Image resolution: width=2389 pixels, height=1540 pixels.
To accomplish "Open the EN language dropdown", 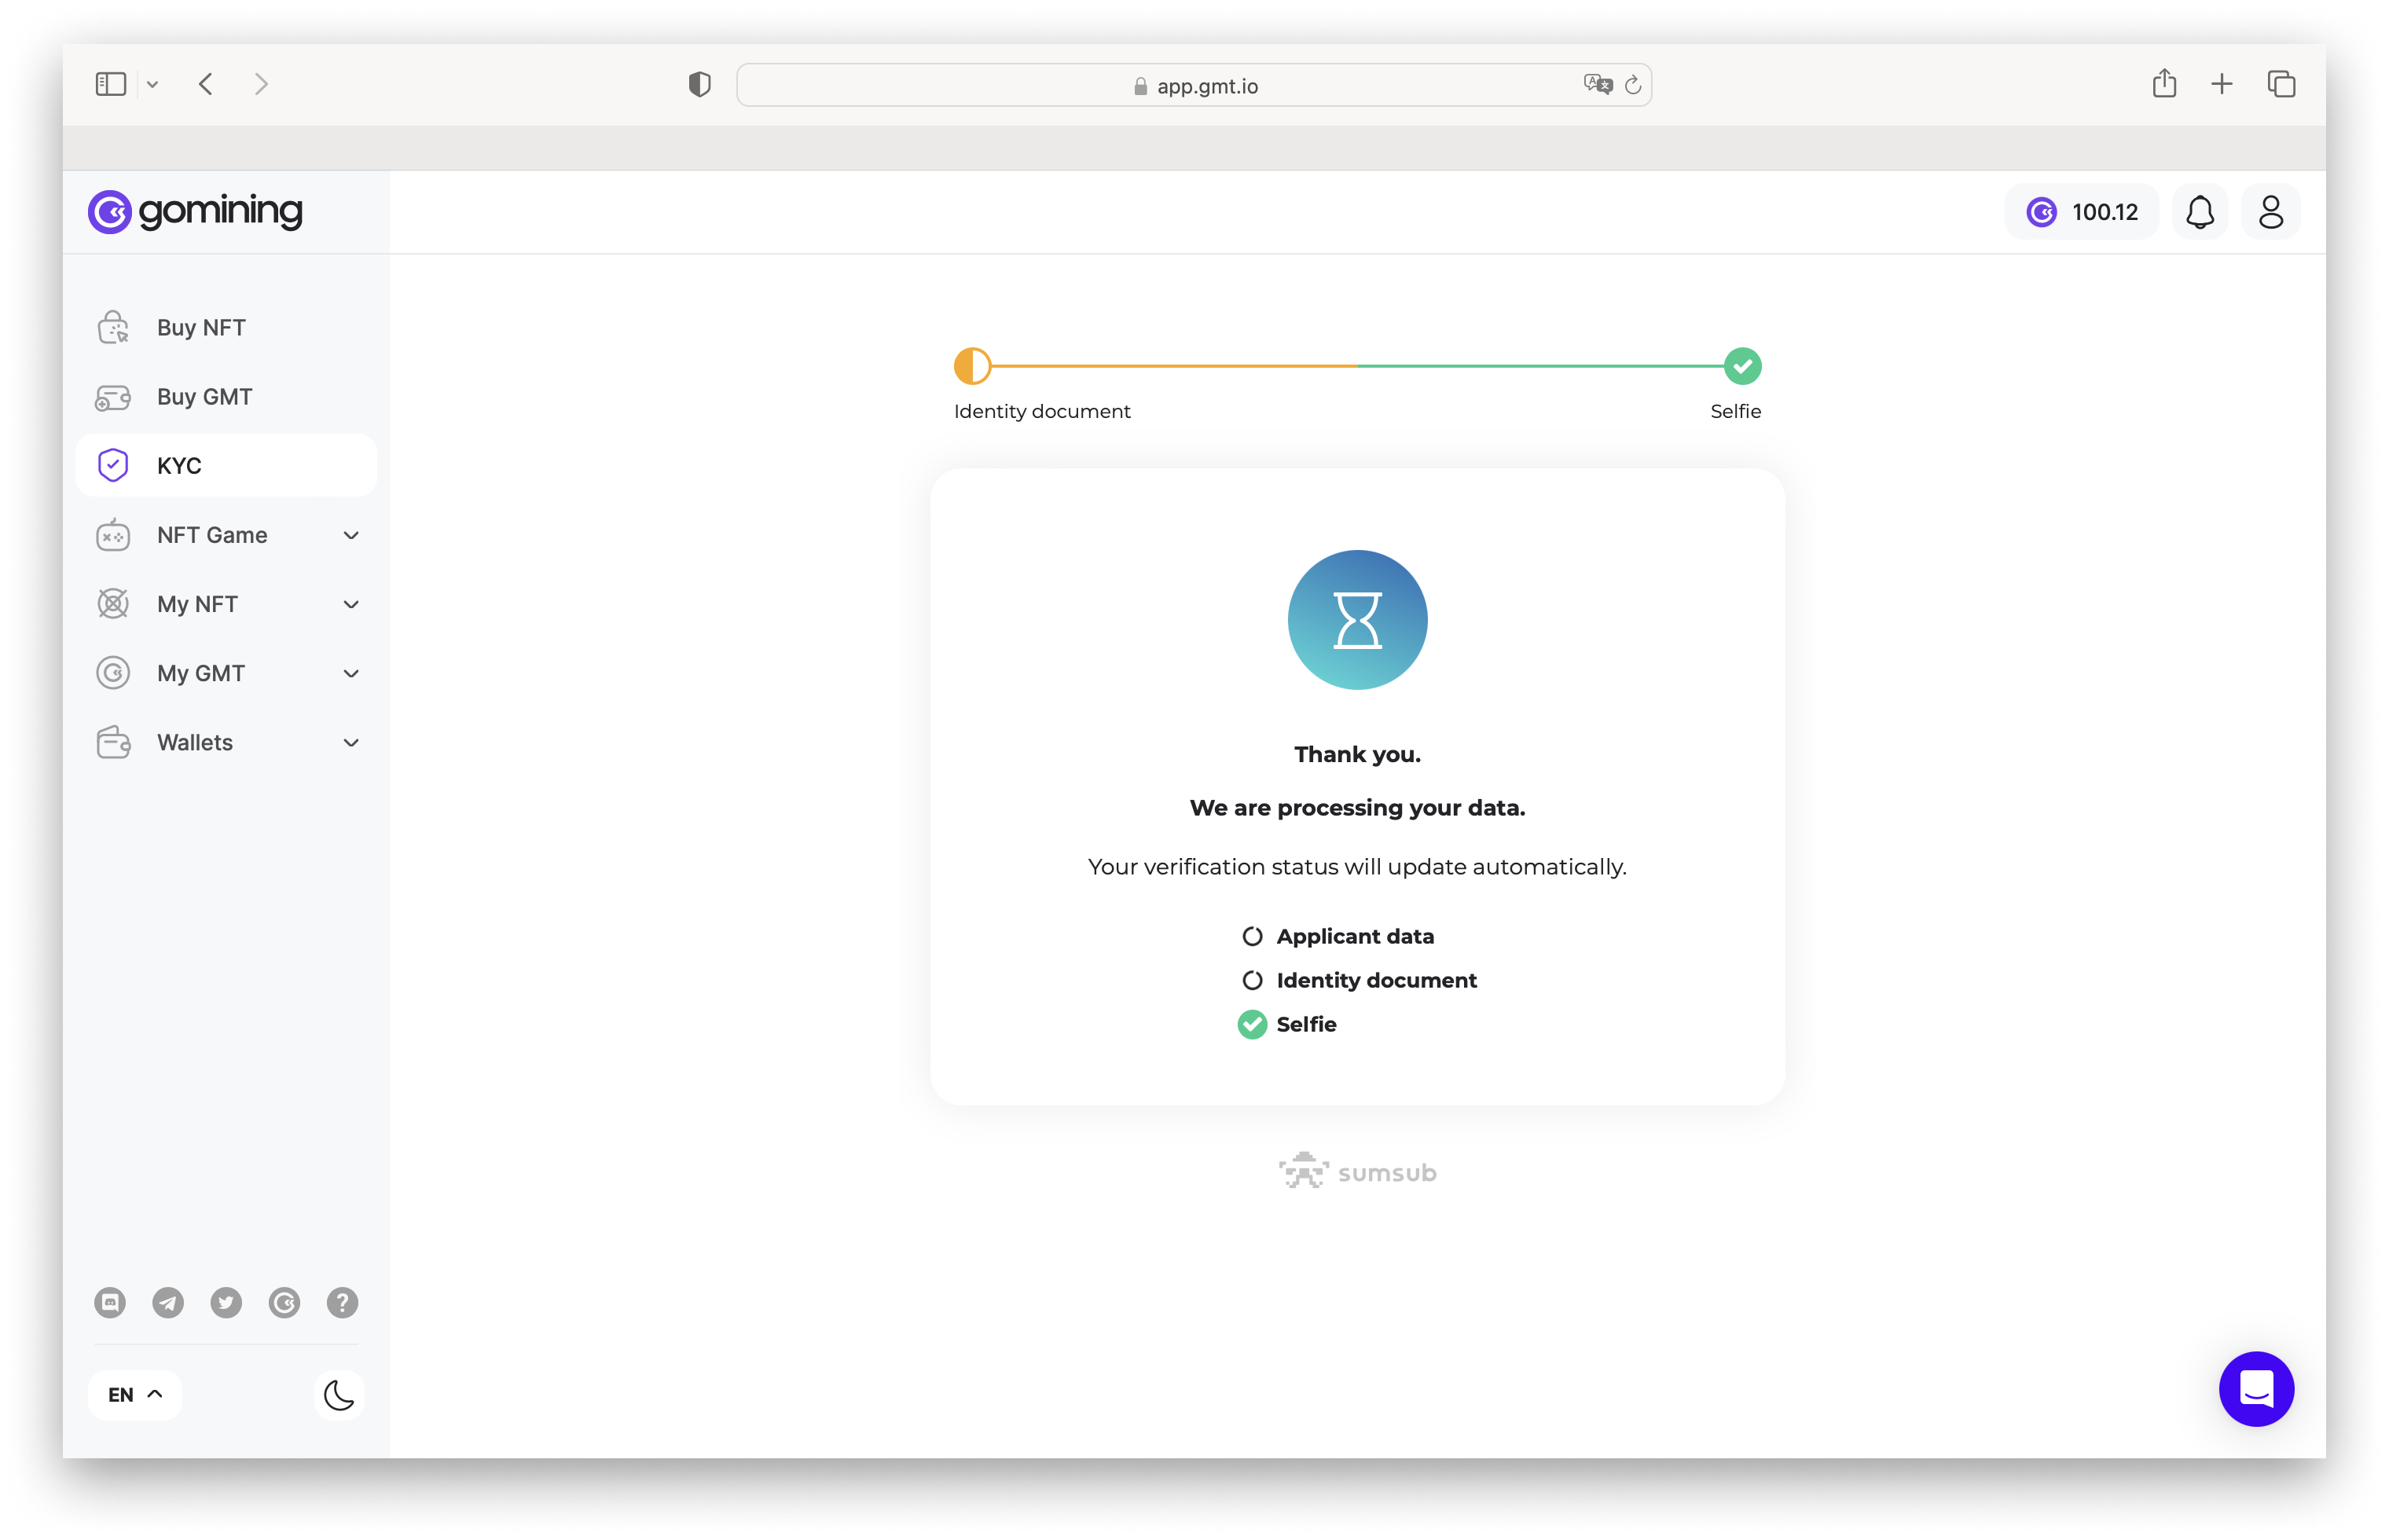I will 135,1394.
